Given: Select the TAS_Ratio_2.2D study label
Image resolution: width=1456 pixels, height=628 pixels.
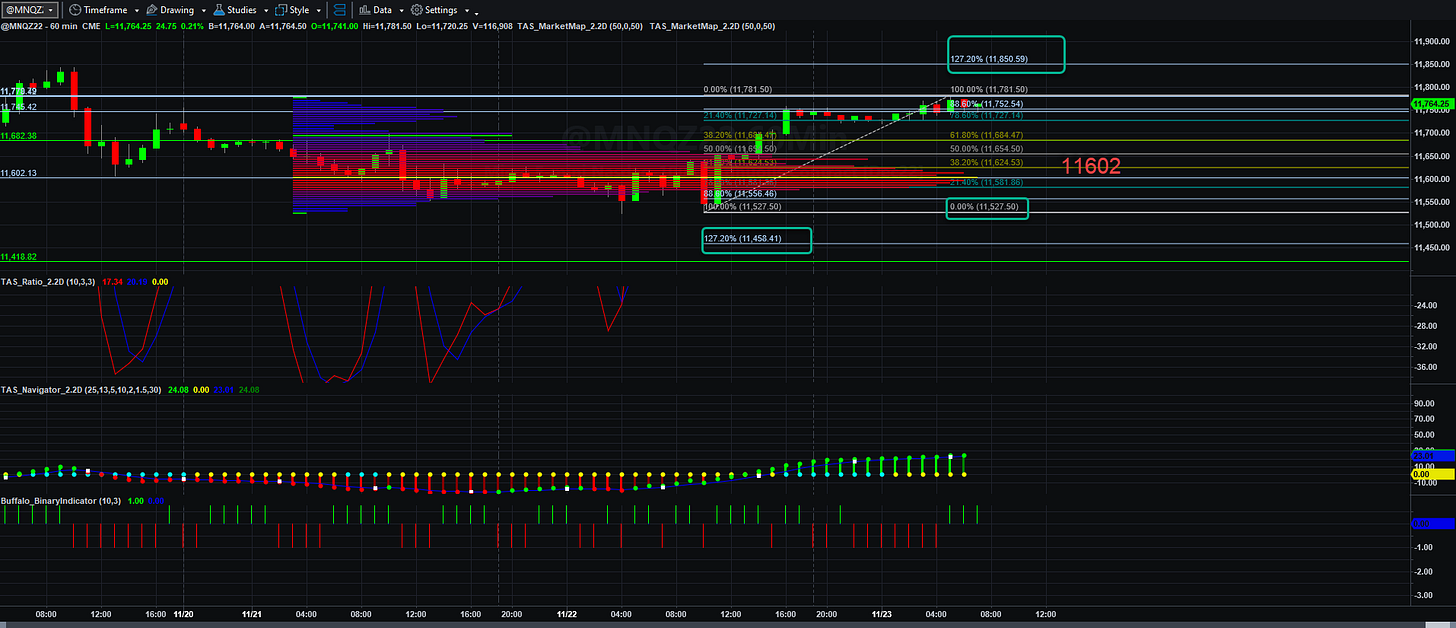Looking at the screenshot, I should (47, 283).
